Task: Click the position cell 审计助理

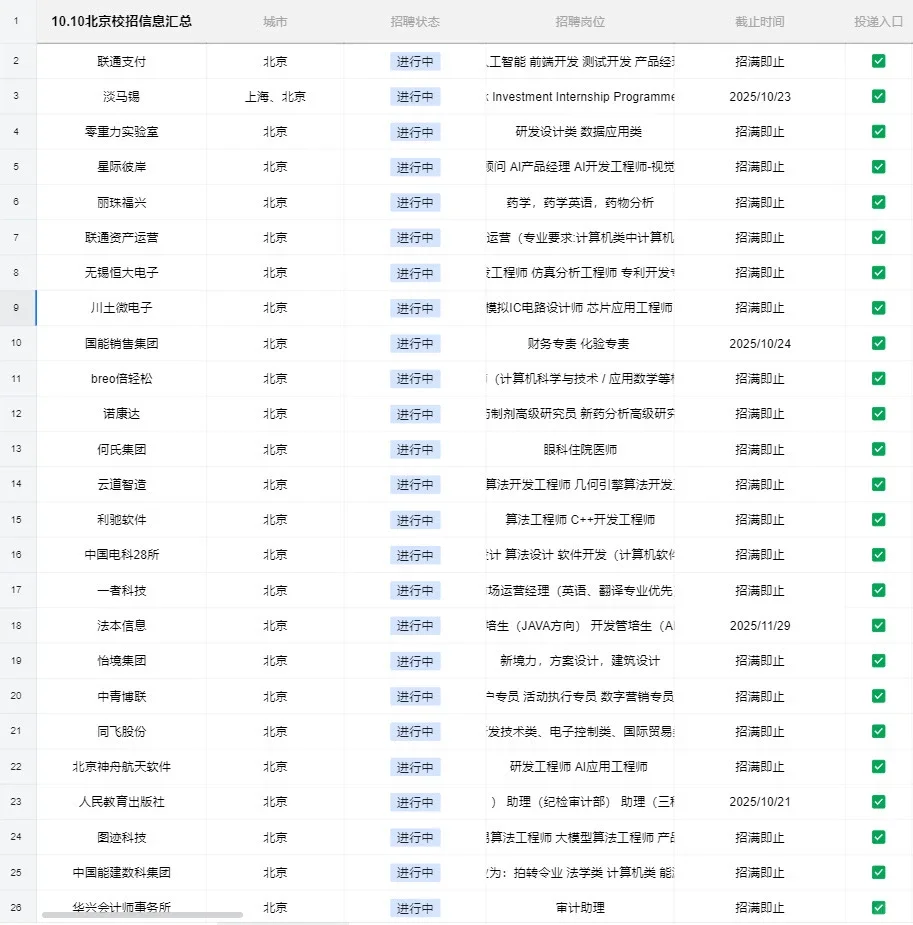Action: tap(580, 908)
